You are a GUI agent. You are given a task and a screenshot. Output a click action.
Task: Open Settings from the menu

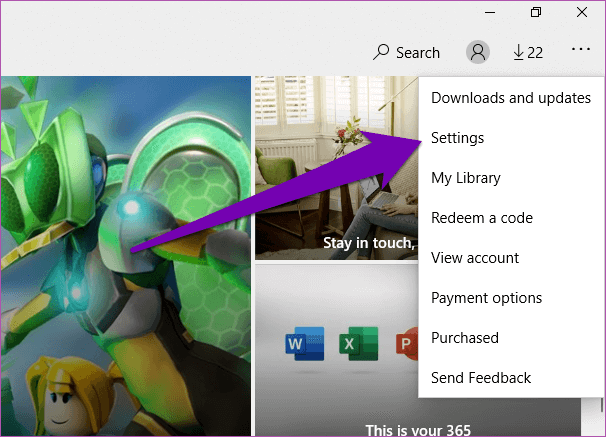(x=511, y=138)
